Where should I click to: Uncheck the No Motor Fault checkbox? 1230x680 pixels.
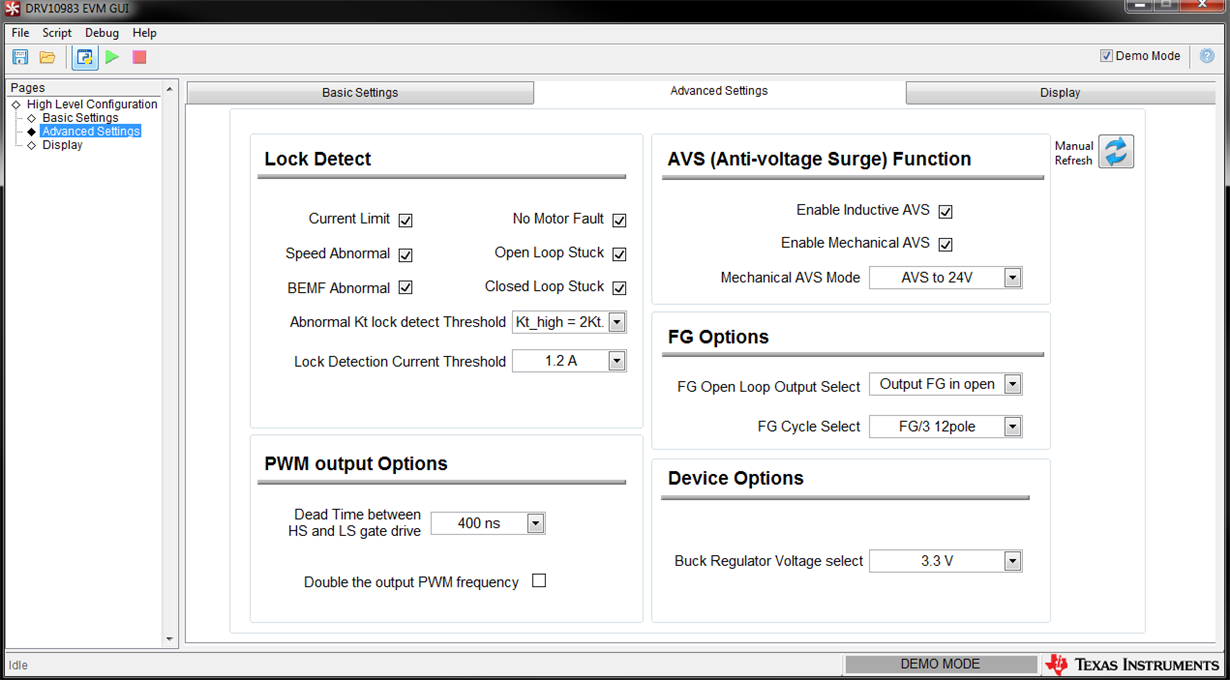tap(619, 220)
